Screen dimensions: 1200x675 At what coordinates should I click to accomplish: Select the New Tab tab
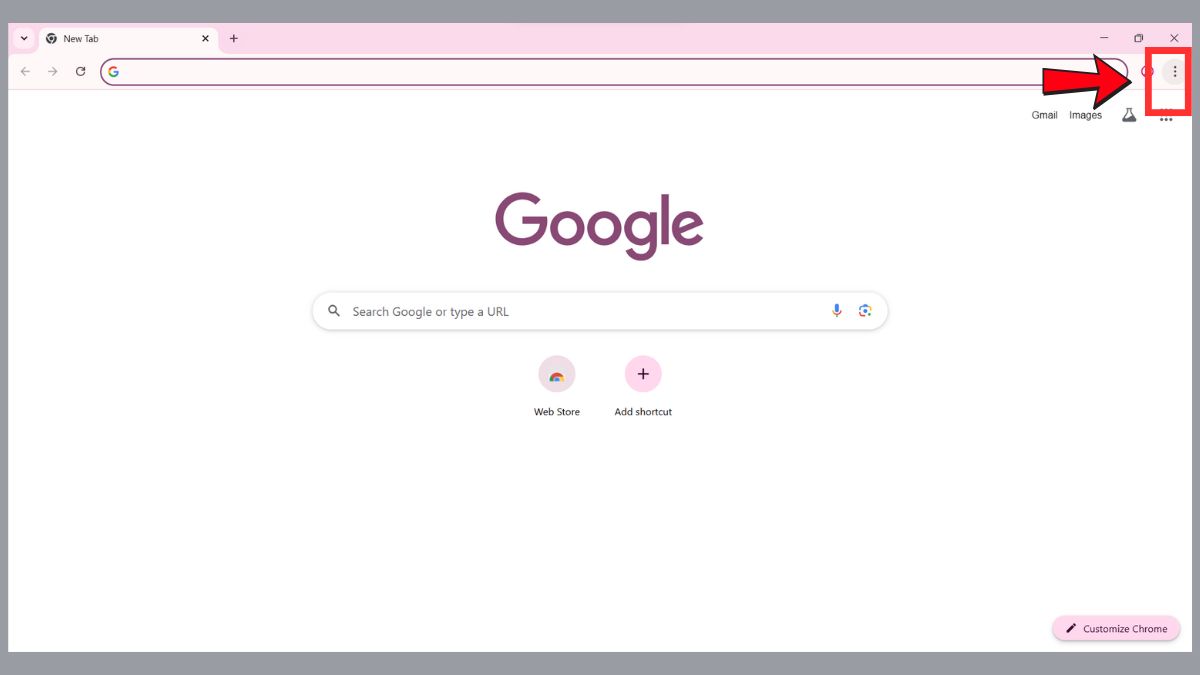pyautogui.click(x=128, y=39)
